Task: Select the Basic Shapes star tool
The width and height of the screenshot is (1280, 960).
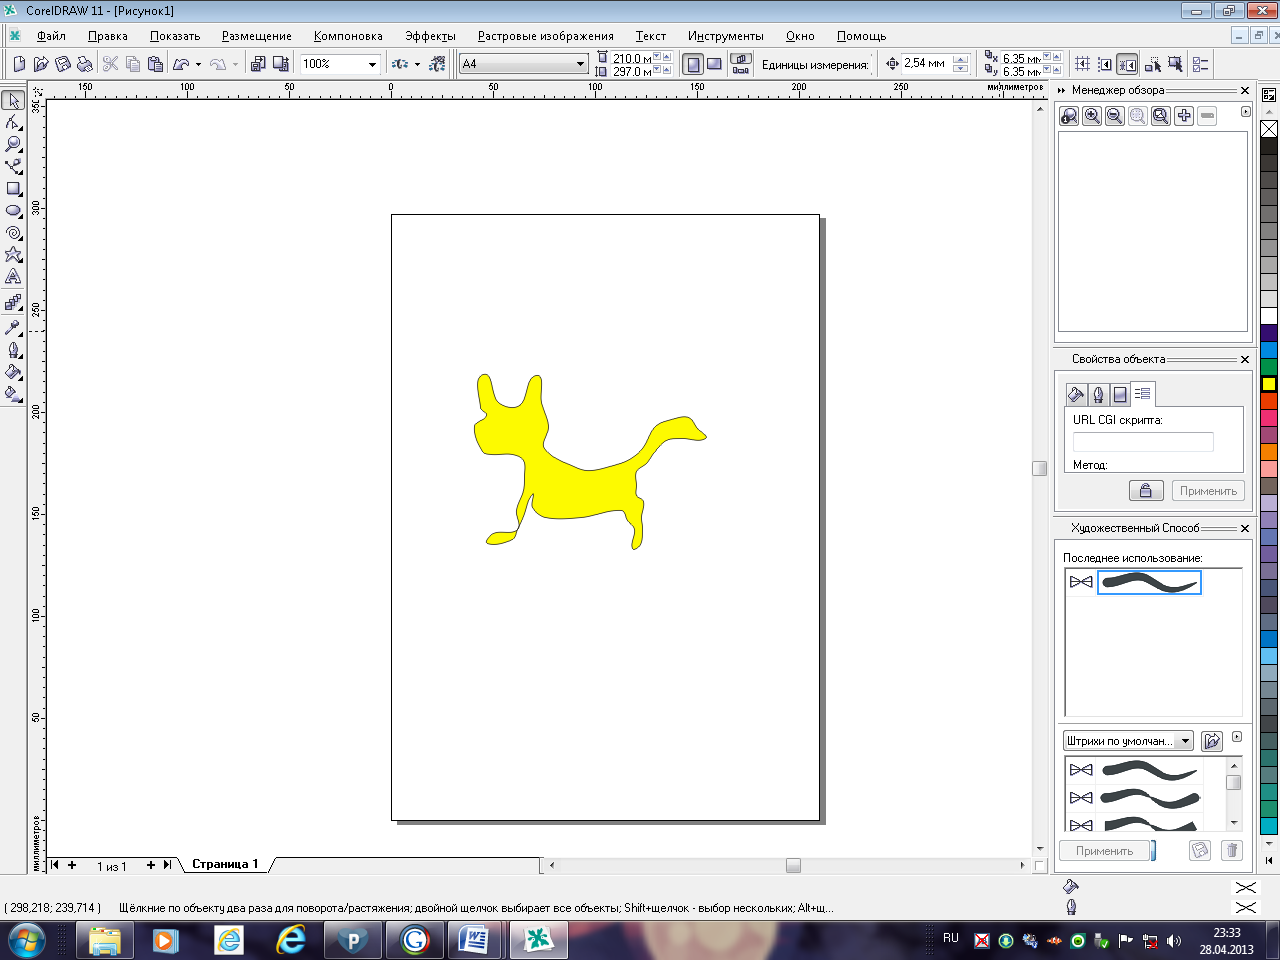Action: point(13,254)
